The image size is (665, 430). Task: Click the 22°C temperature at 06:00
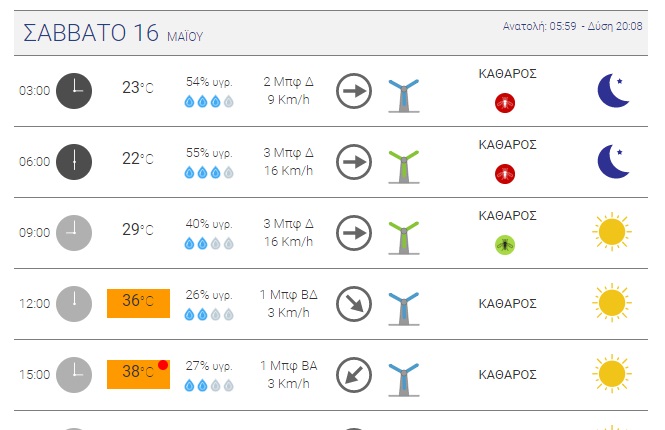point(138,159)
